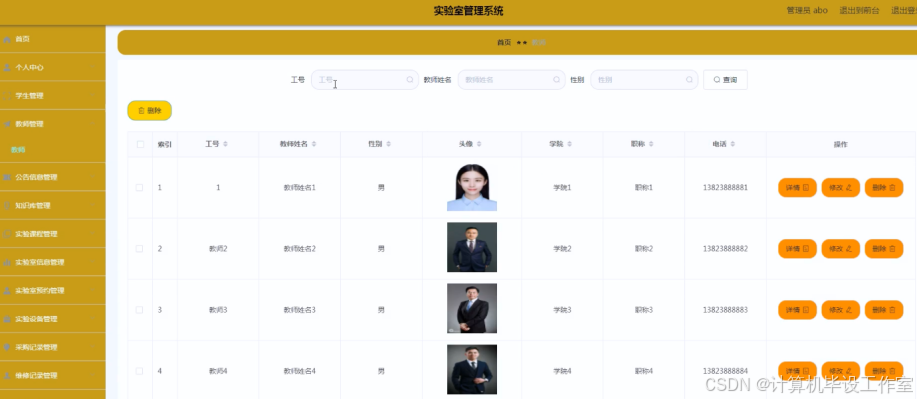Screen dimensions: 917x400
Task: Focus the 工号 search input field
Action: click(365, 80)
